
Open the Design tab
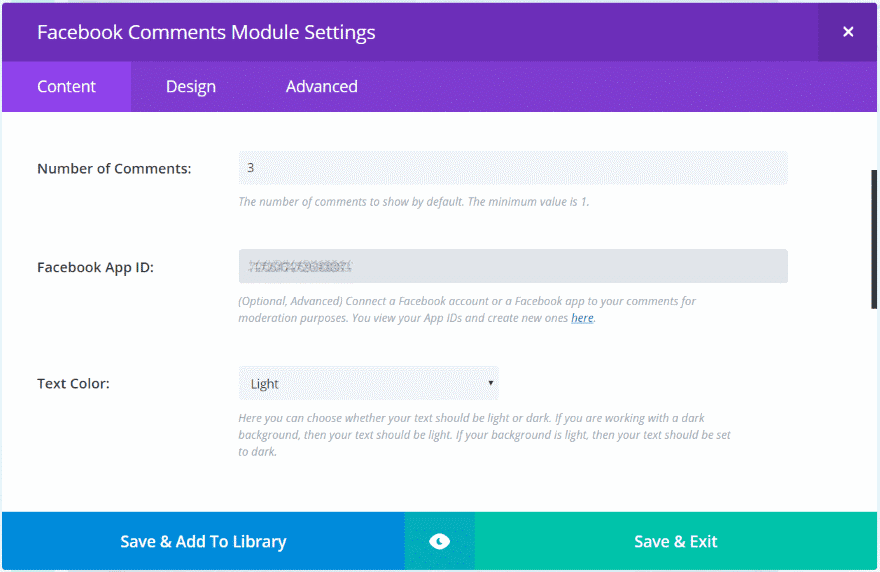coord(191,86)
